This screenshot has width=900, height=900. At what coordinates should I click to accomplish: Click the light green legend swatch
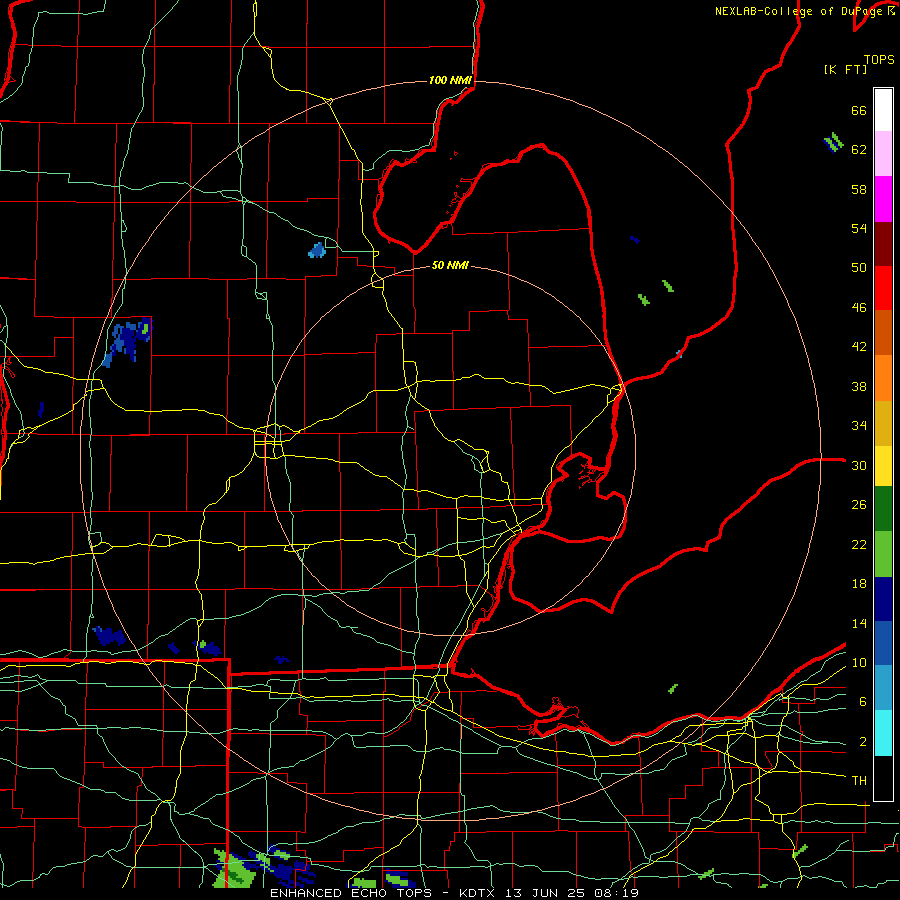point(883,554)
